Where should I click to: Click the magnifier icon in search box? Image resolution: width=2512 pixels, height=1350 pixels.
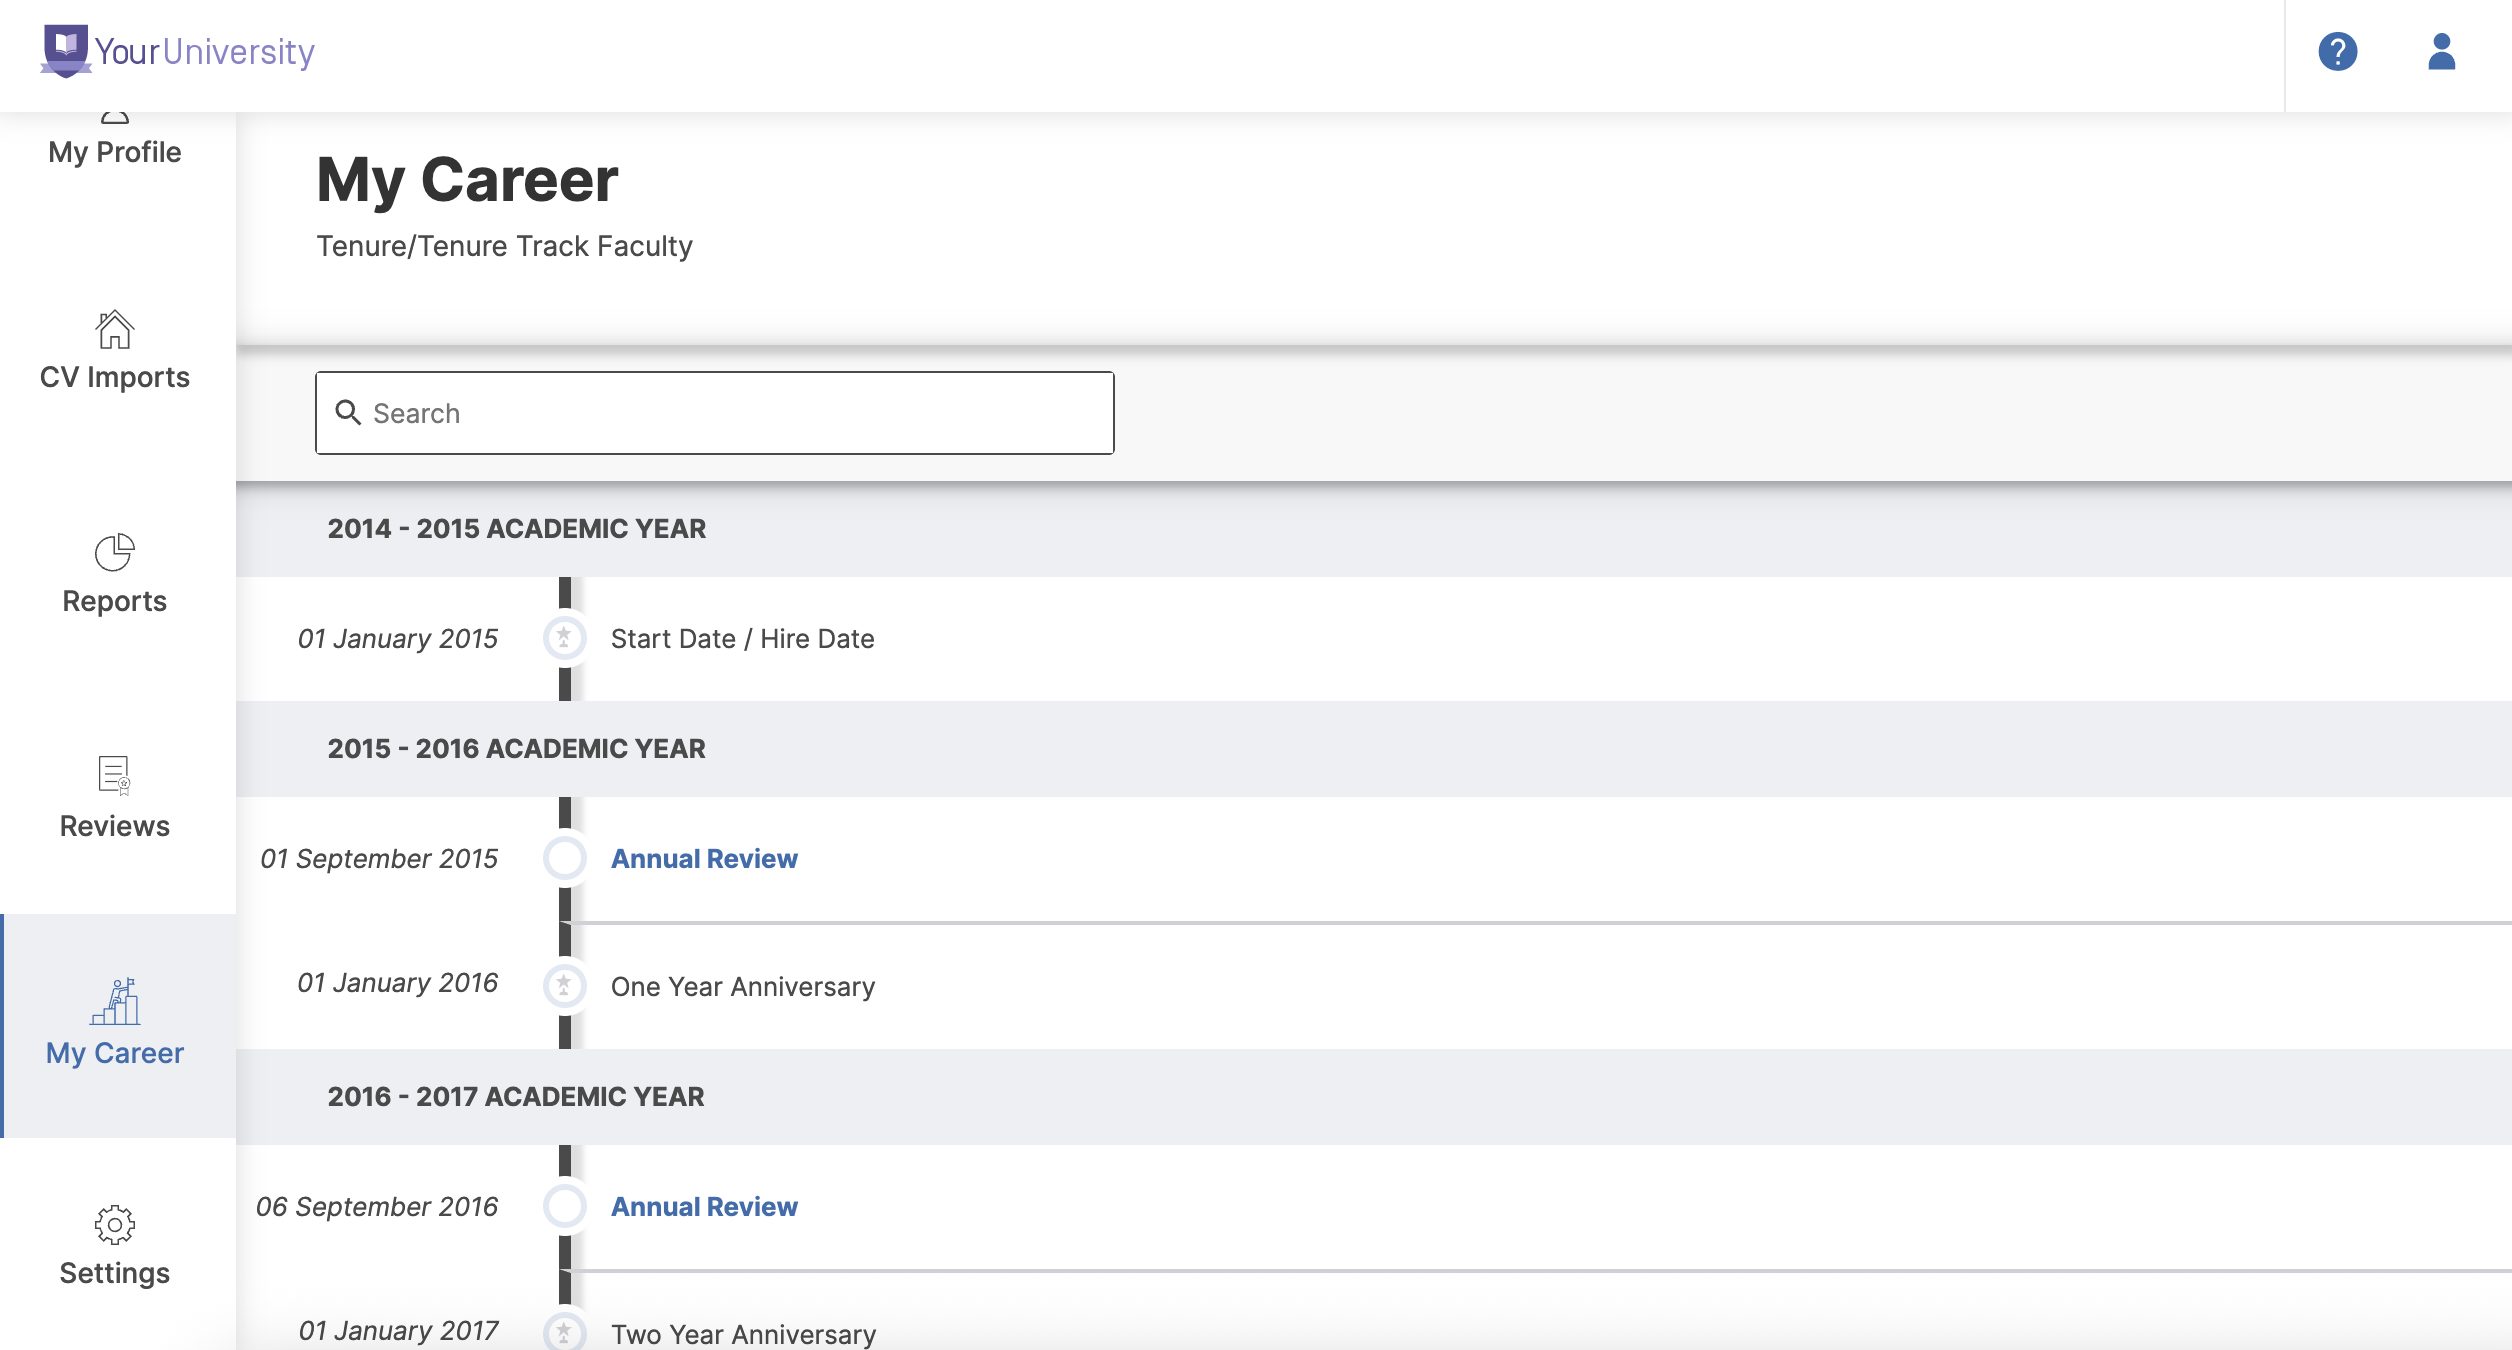(x=347, y=412)
